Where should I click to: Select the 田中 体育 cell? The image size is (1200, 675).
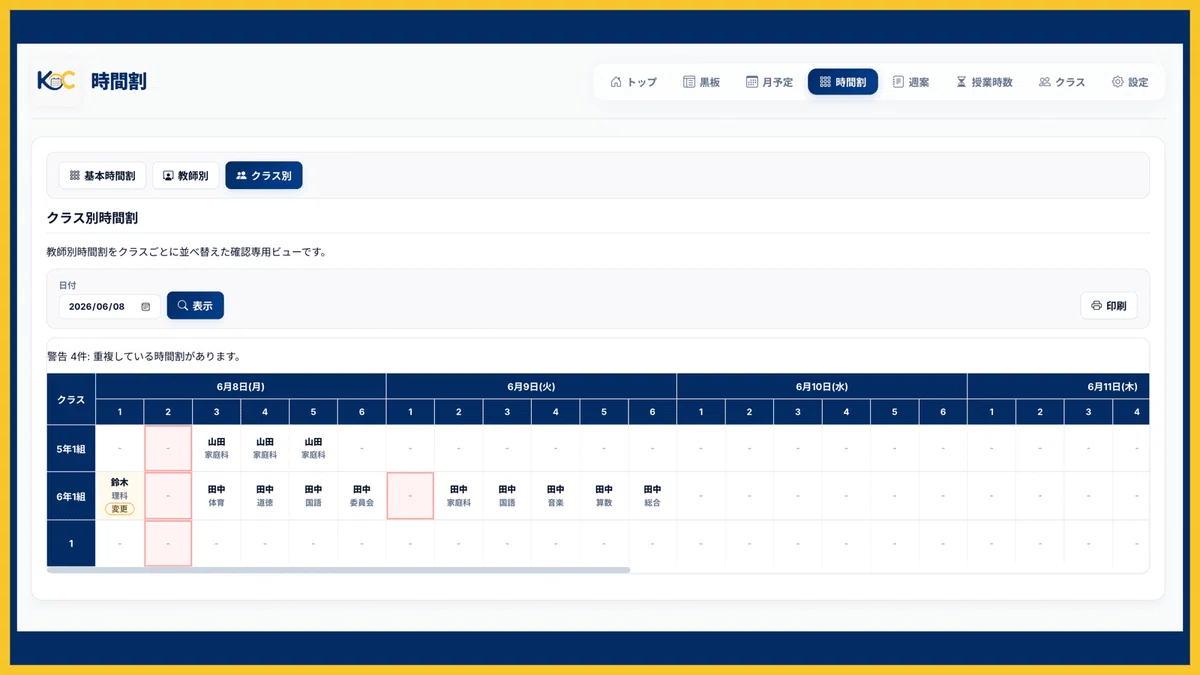click(216, 496)
